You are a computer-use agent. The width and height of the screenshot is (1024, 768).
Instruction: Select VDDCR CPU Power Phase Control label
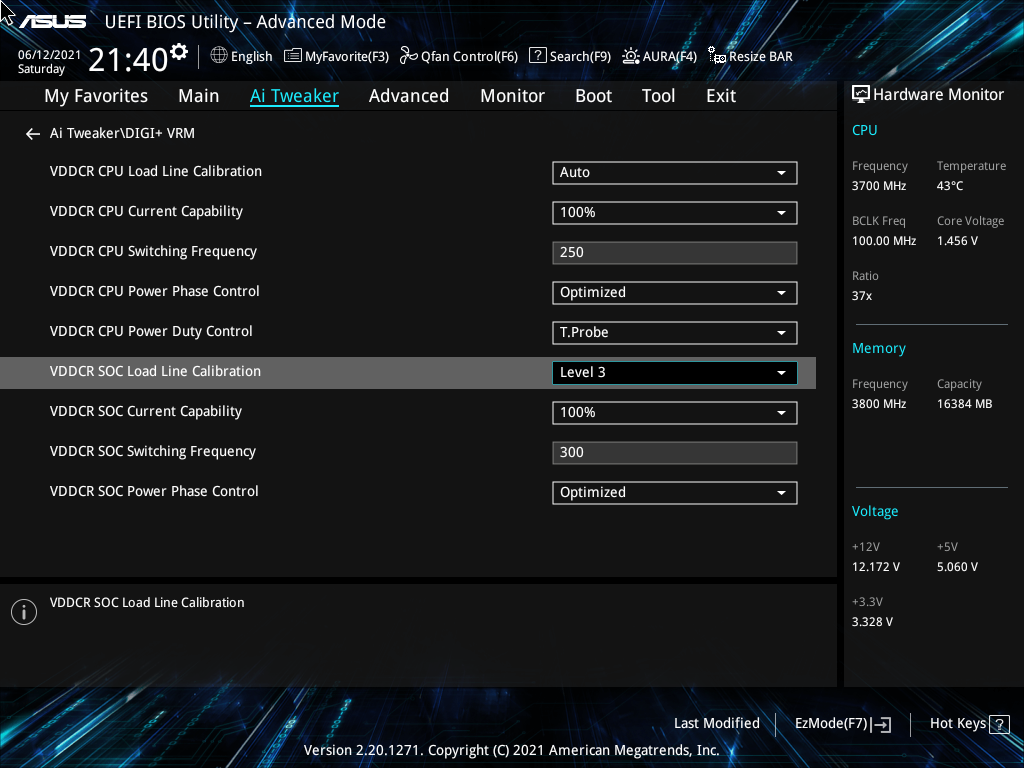point(155,291)
